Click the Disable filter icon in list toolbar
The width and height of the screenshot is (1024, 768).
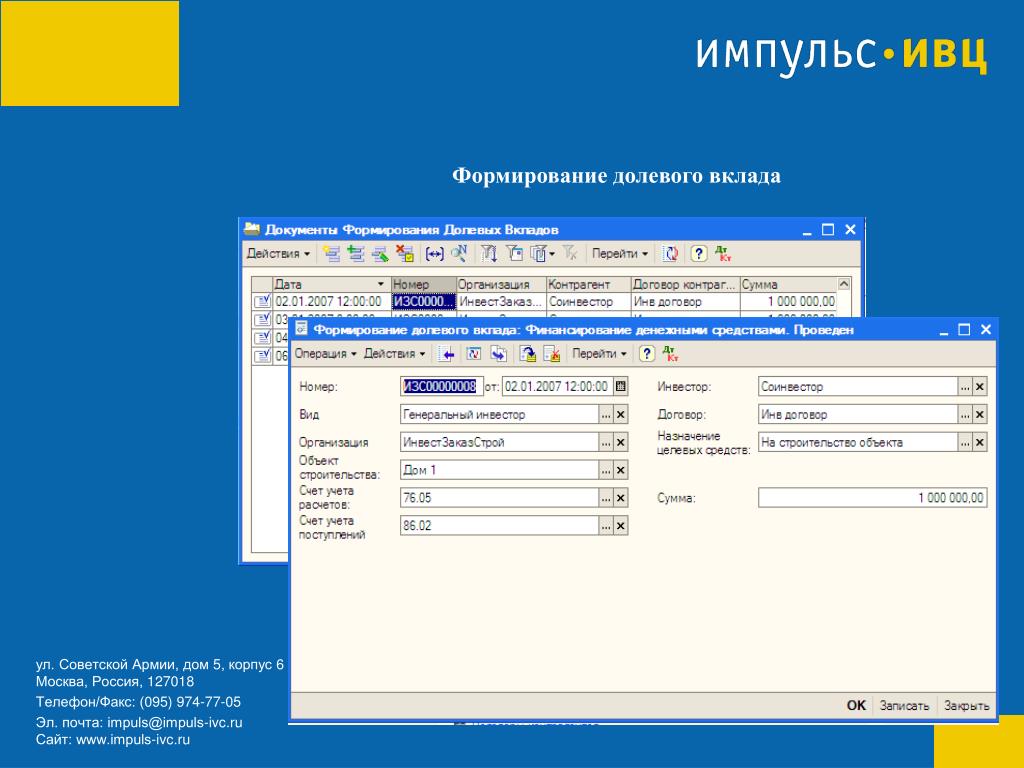point(569,253)
